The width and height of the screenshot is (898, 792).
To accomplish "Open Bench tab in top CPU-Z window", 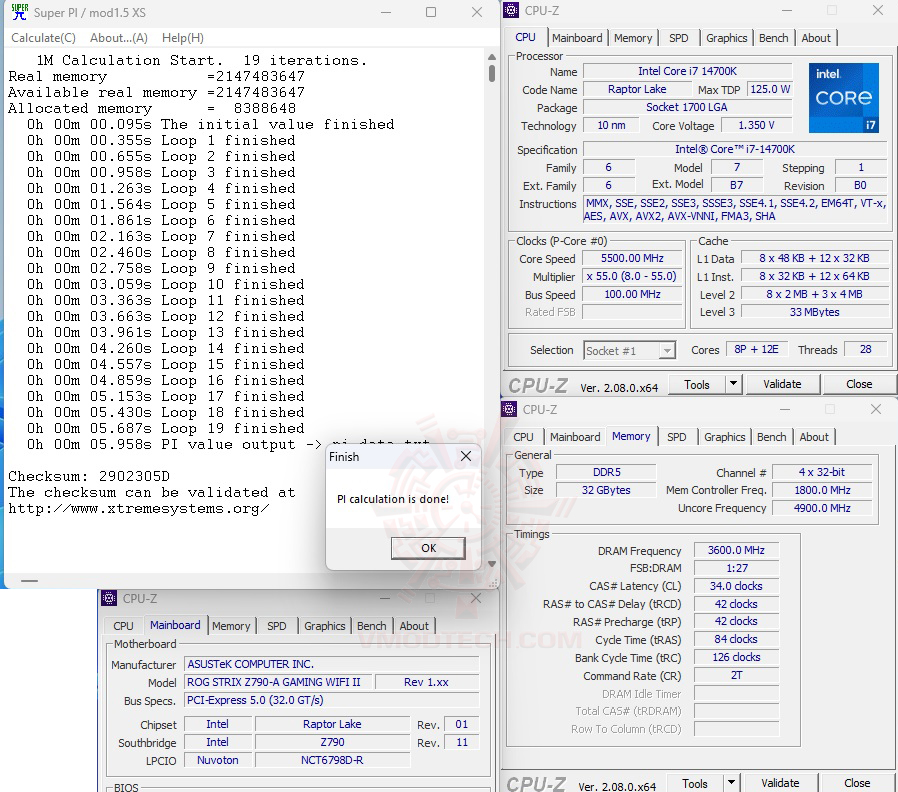I will (773, 38).
